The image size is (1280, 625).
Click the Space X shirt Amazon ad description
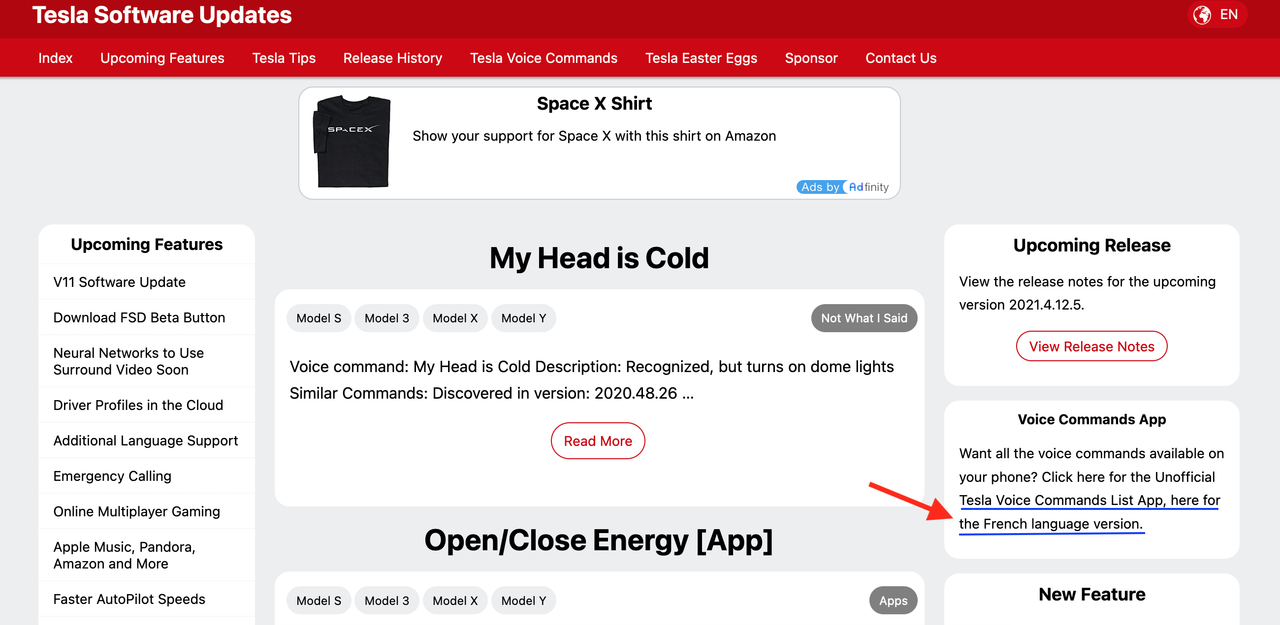coord(594,136)
